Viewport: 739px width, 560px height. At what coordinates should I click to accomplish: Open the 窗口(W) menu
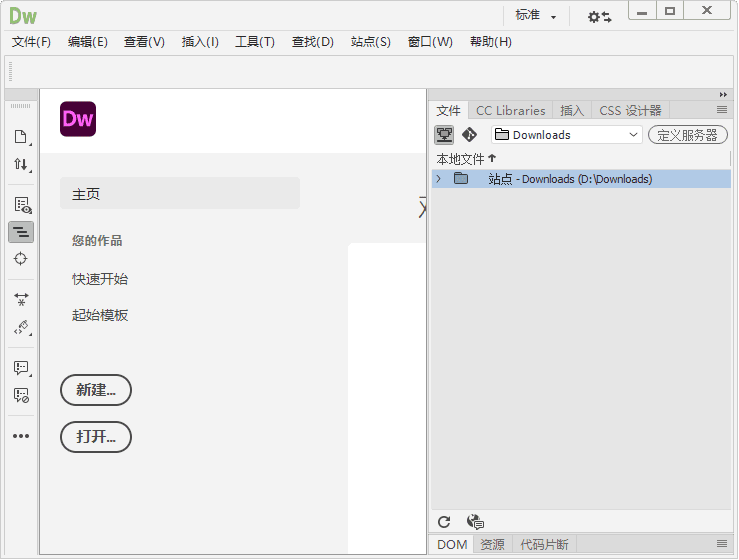430,42
